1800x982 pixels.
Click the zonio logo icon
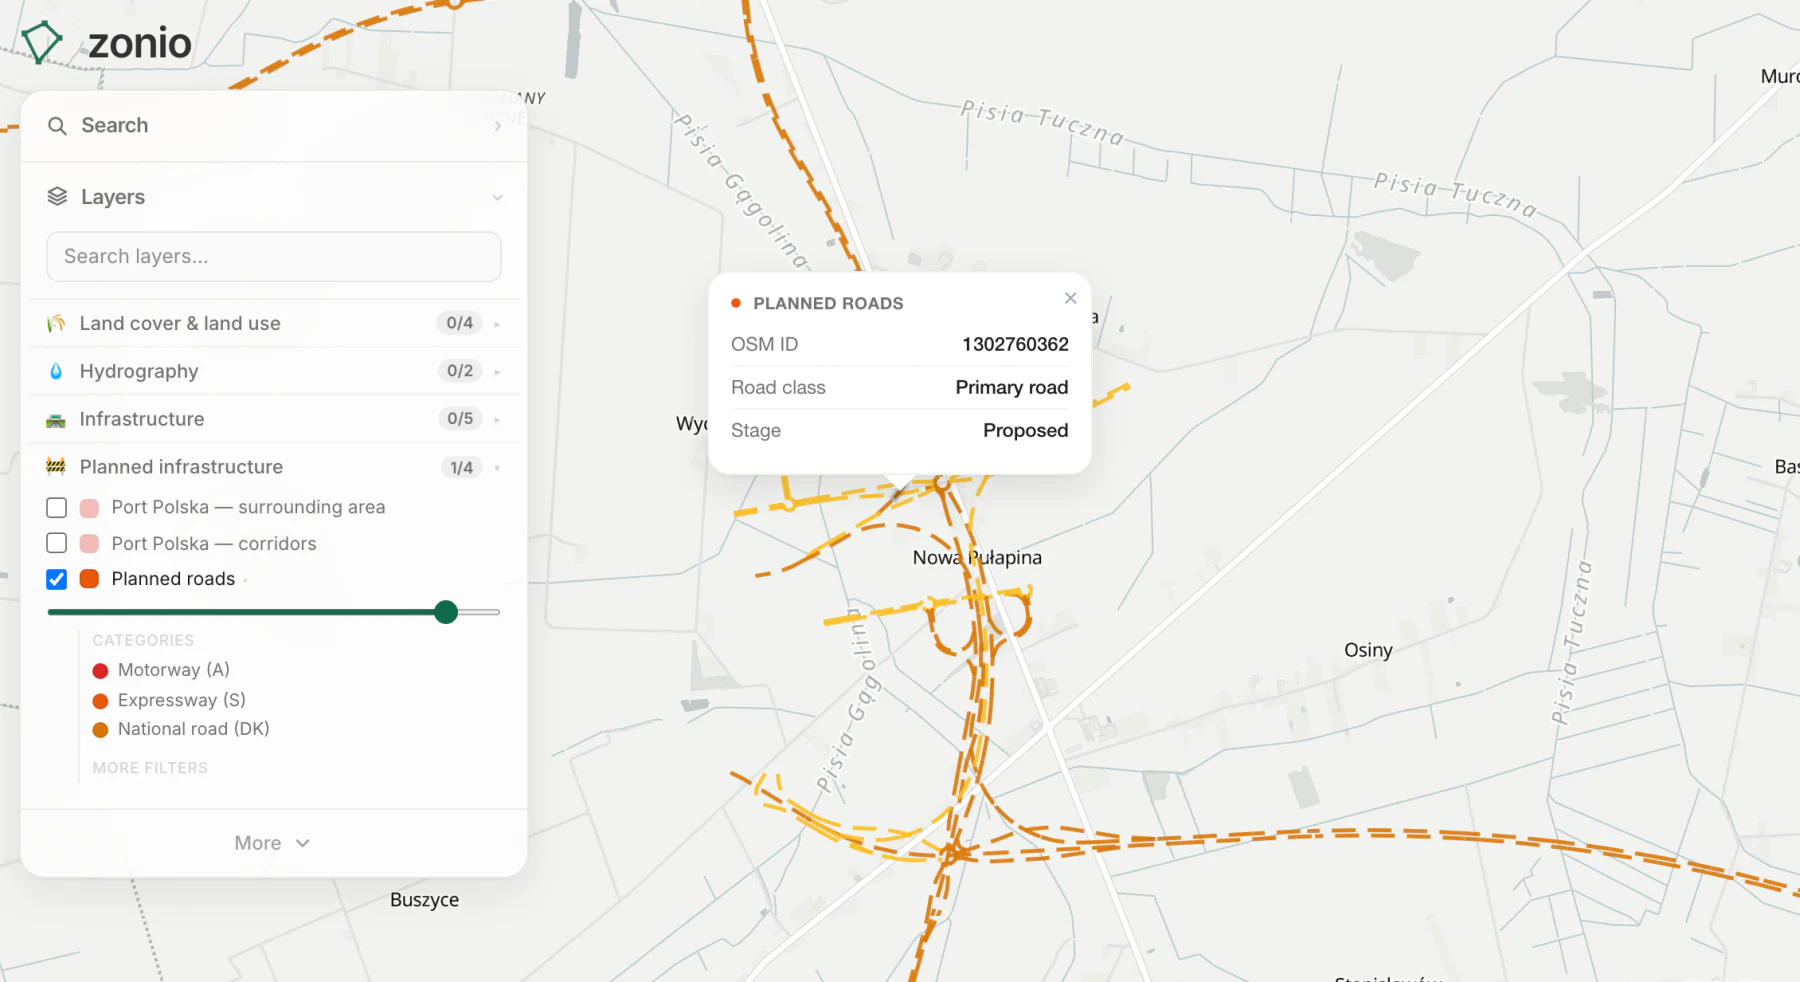[x=42, y=43]
